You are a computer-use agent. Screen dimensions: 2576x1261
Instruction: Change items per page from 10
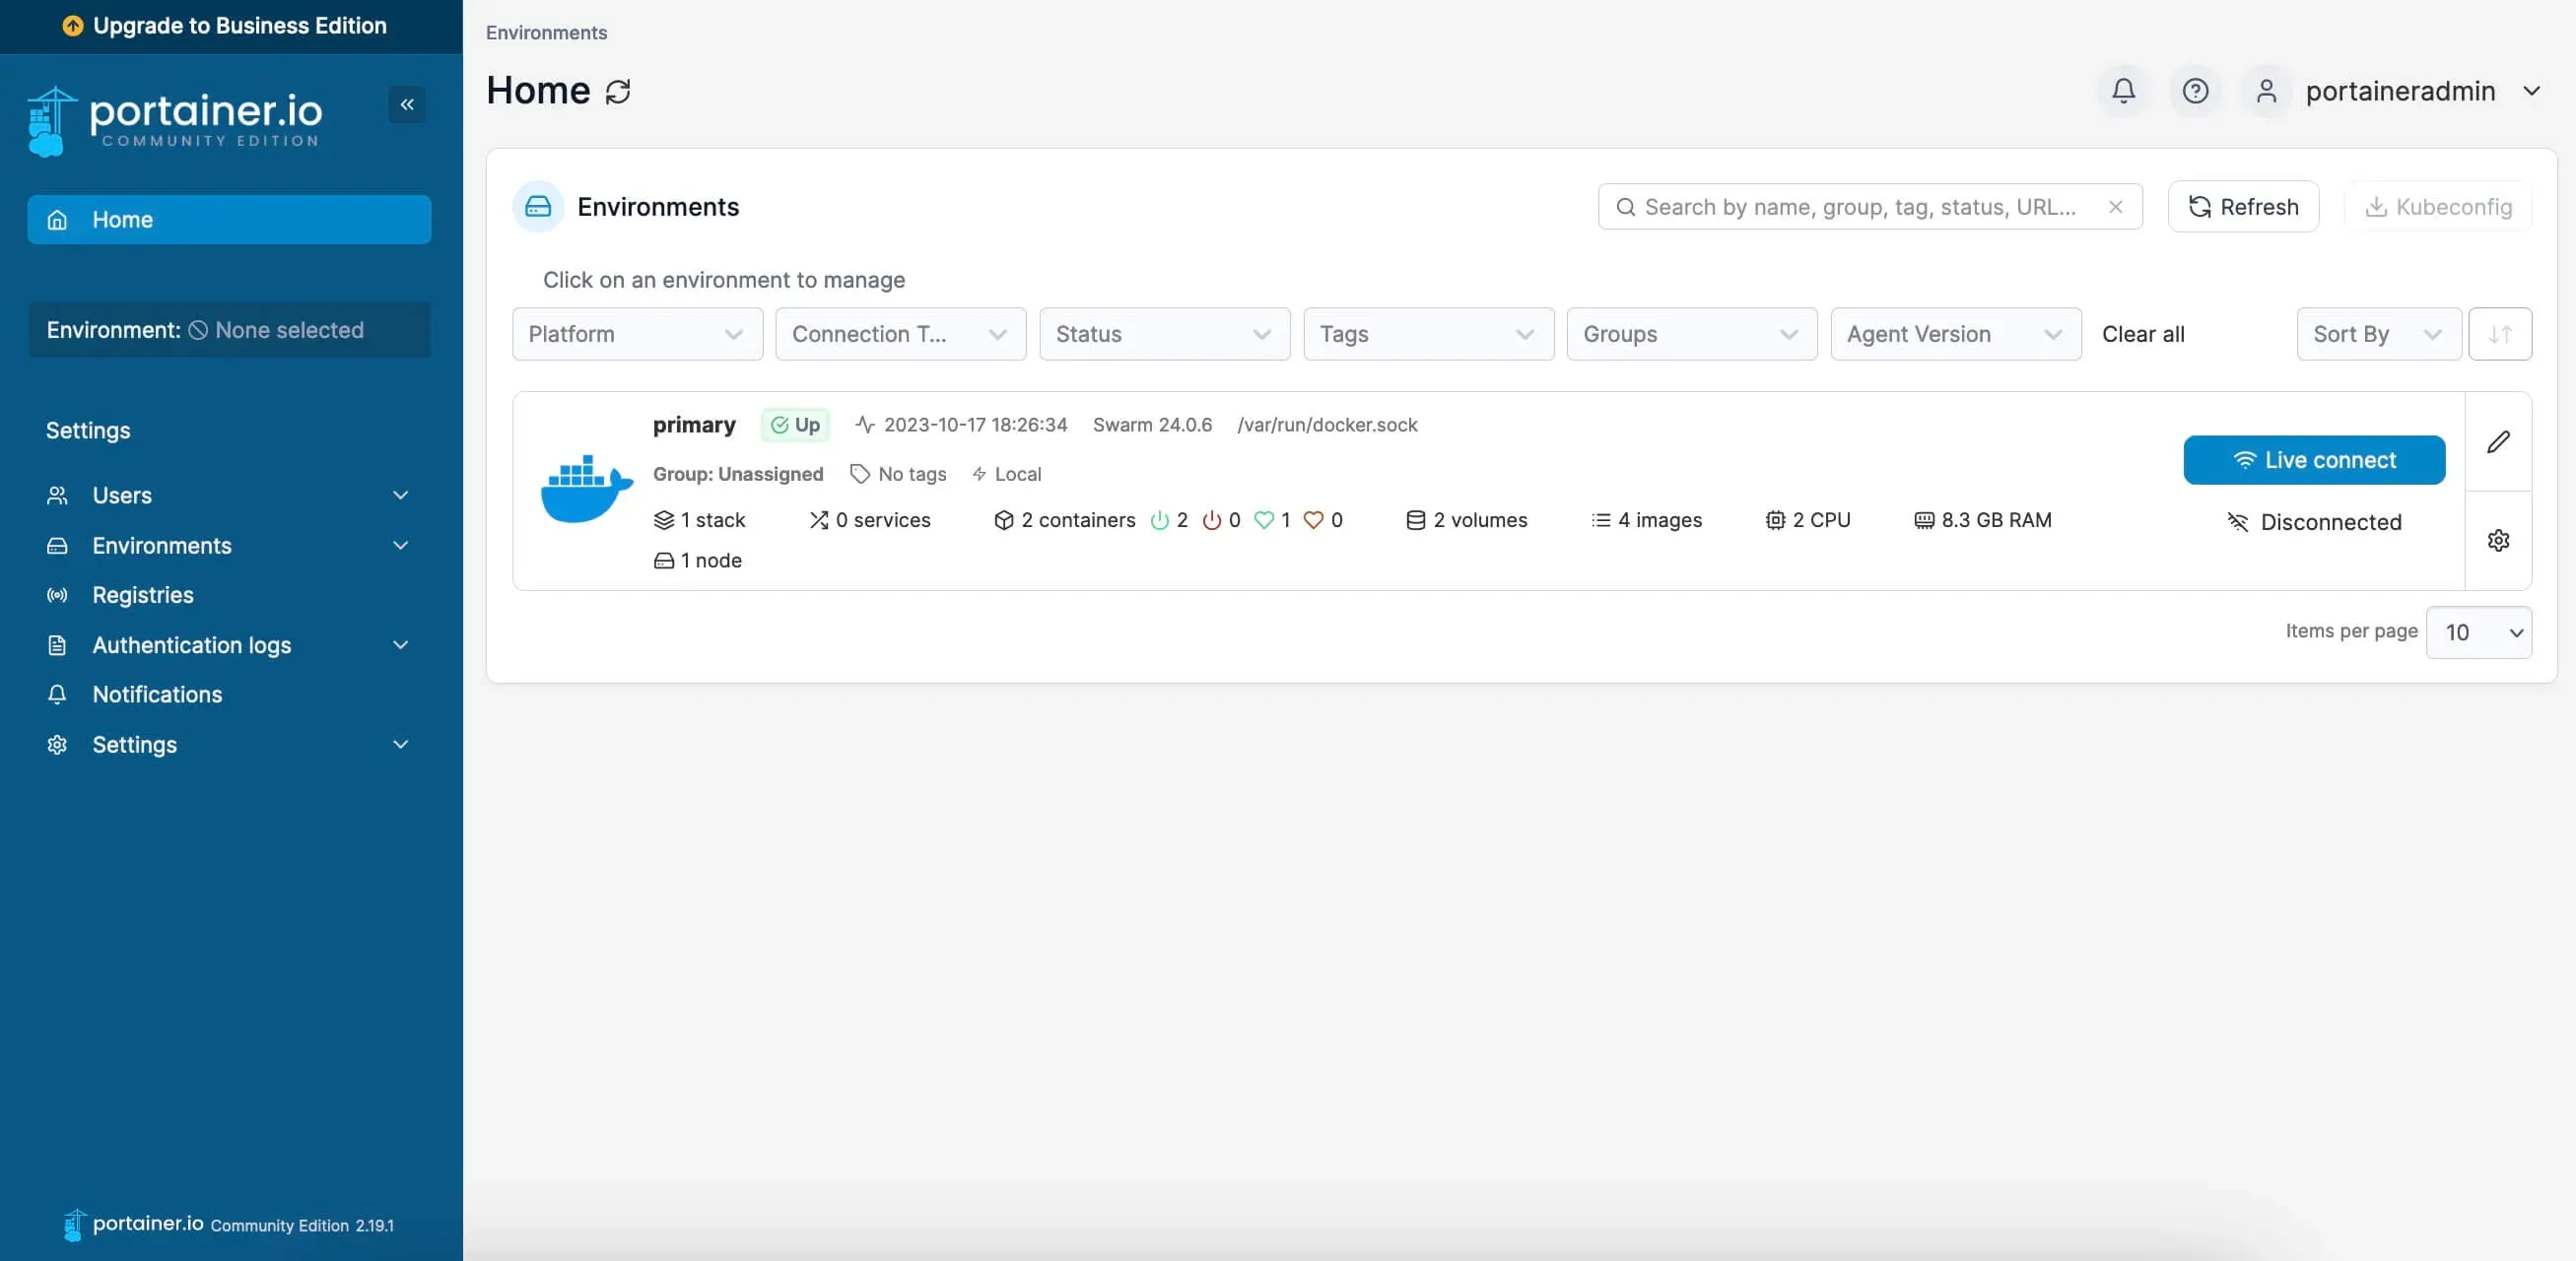(2478, 632)
